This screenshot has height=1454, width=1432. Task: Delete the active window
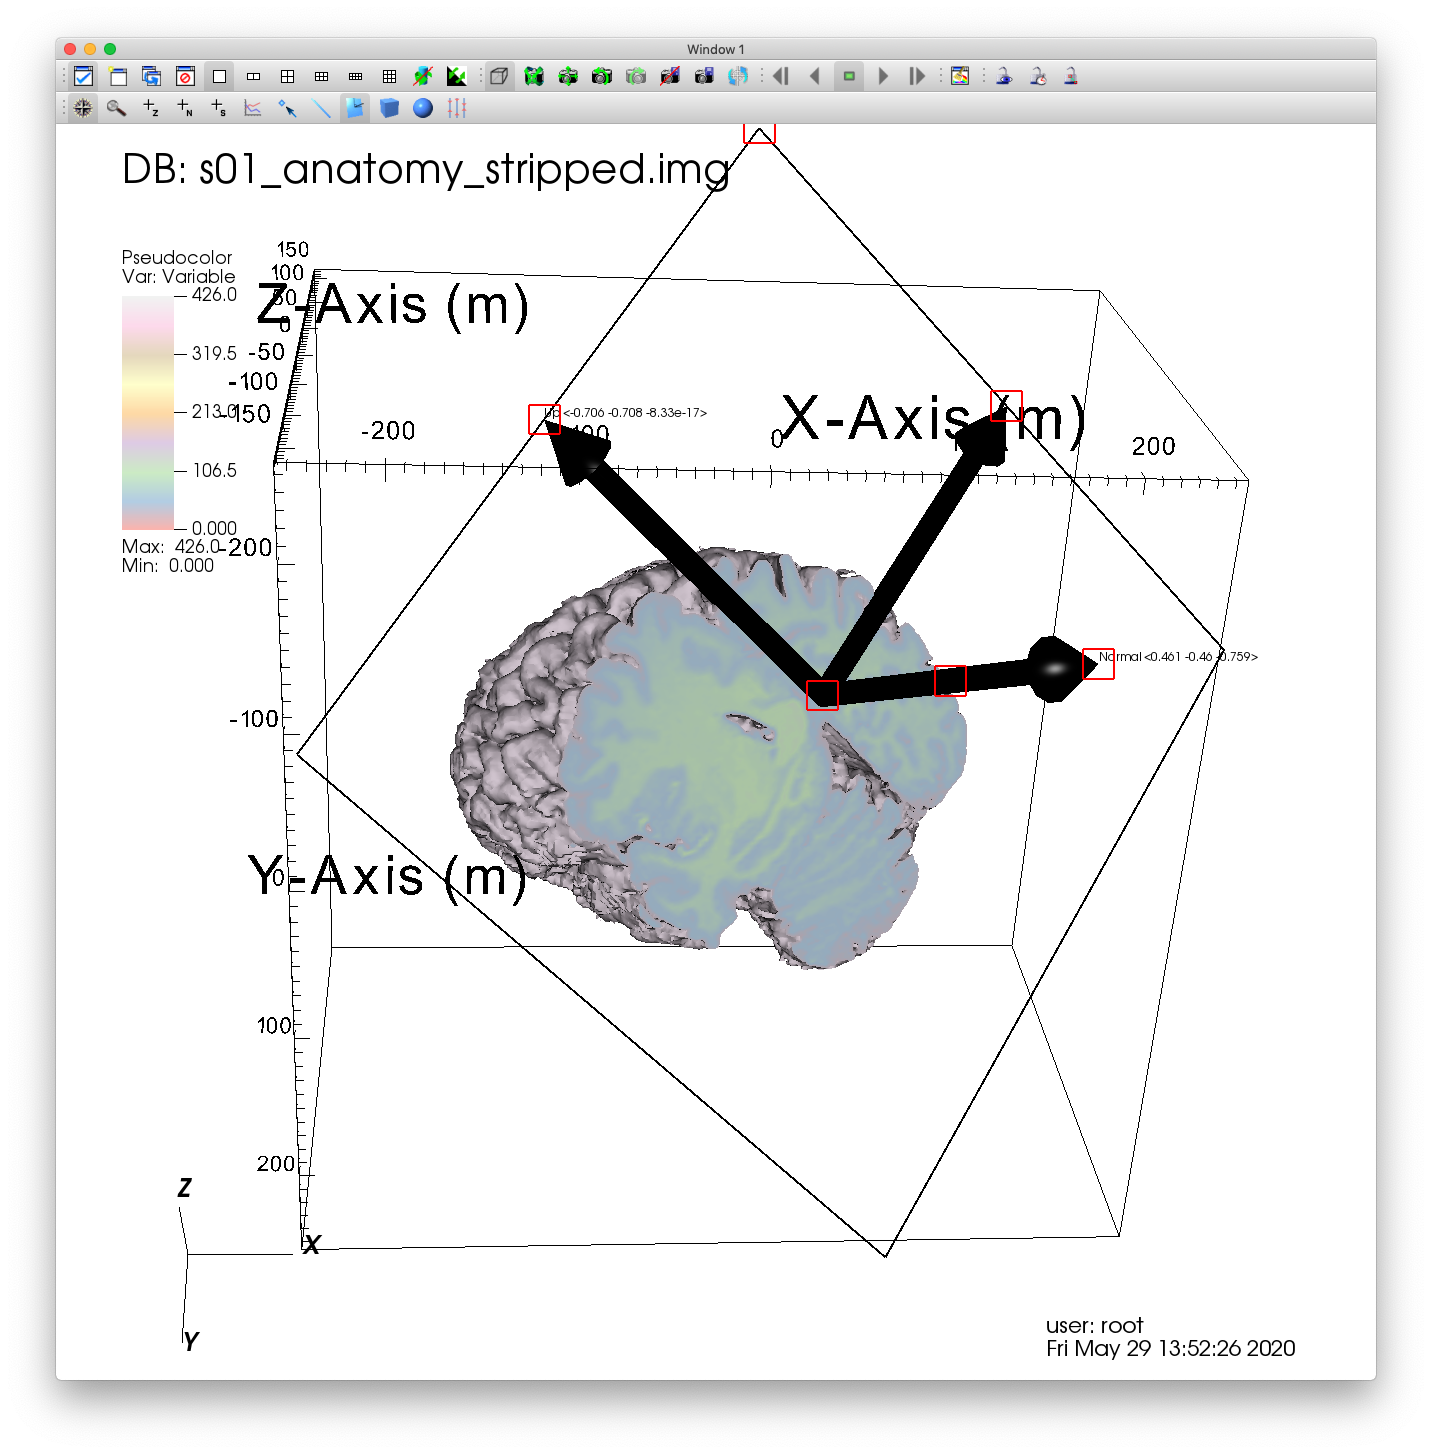(x=185, y=77)
